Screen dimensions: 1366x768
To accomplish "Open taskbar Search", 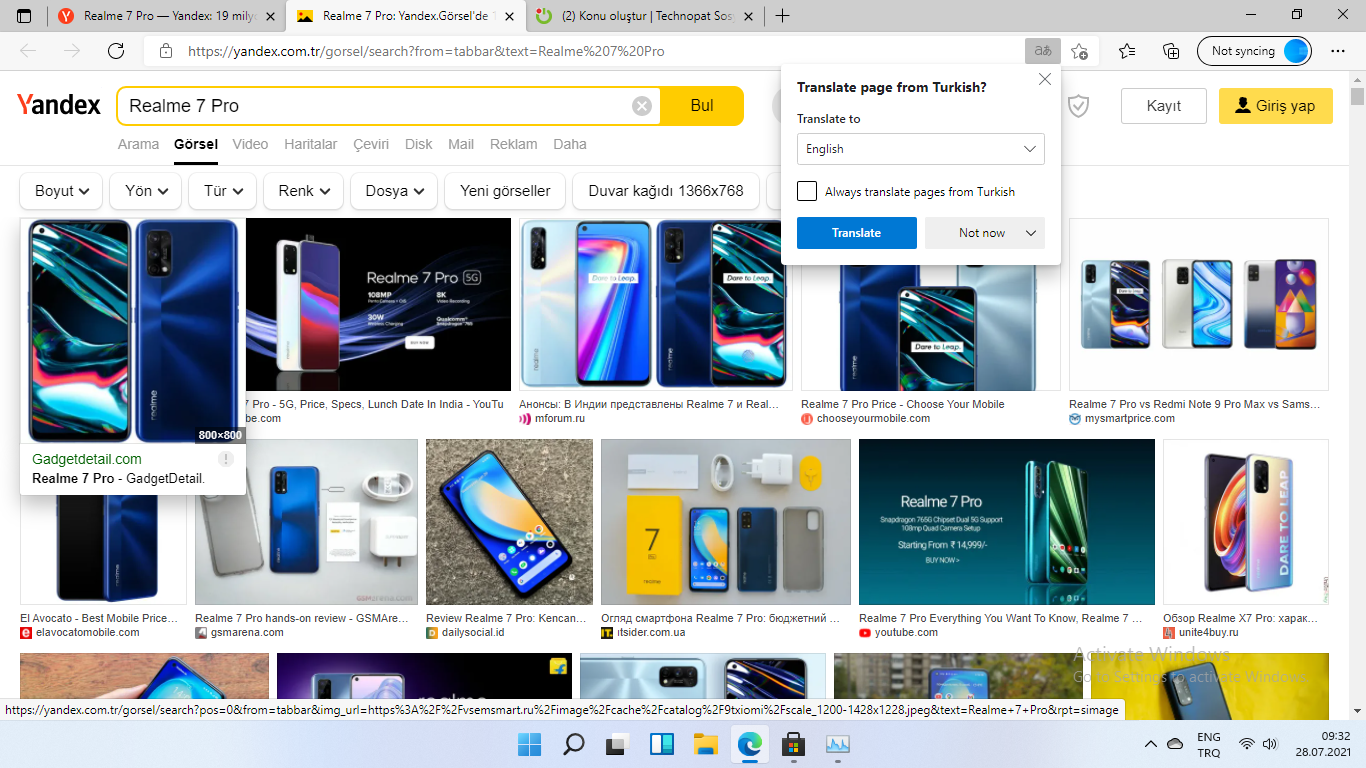I will tap(573, 744).
